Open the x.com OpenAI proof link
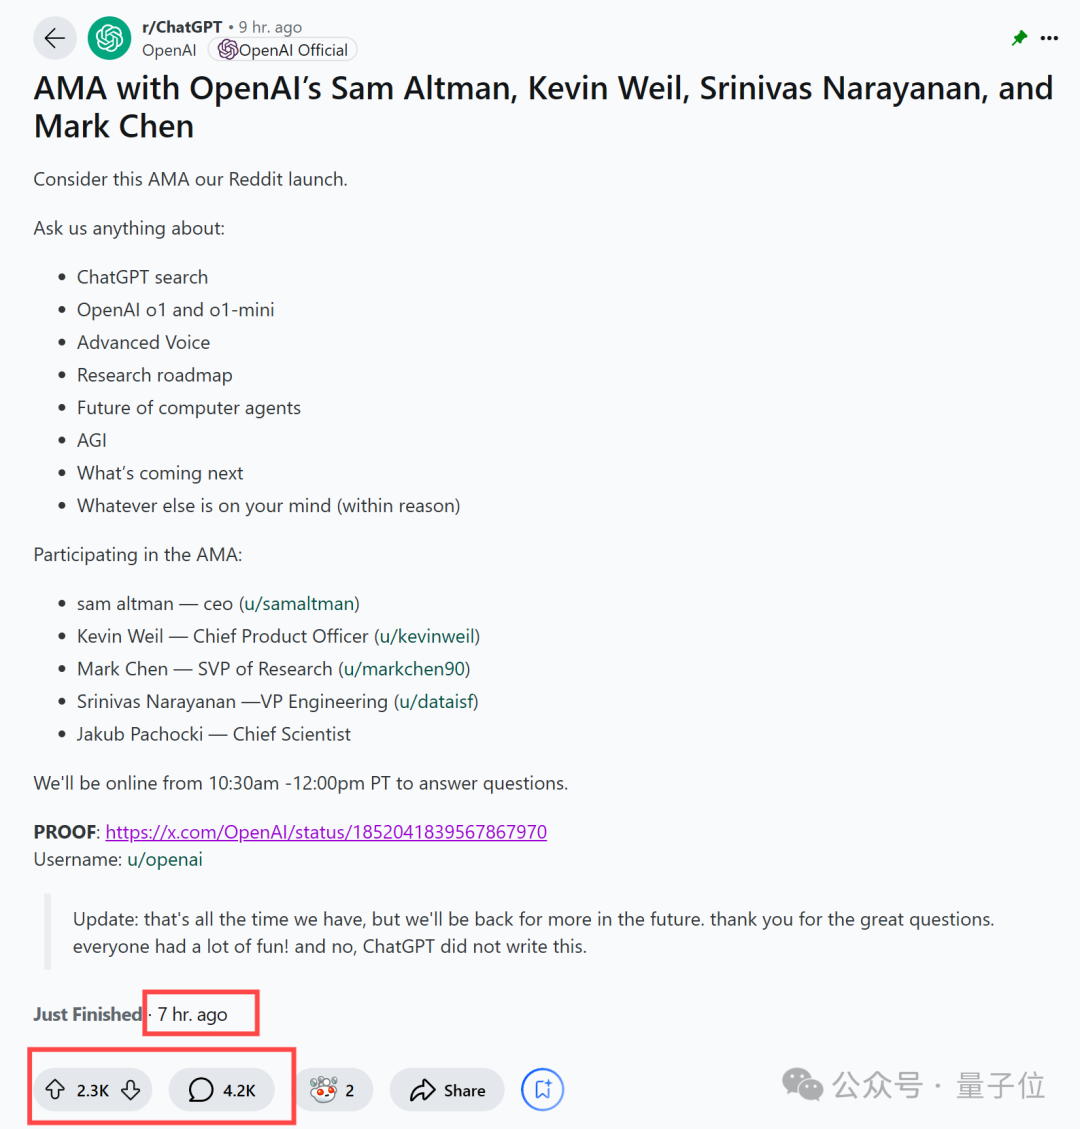Viewport: 1080px width, 1129px height. (x=326, y=832)
